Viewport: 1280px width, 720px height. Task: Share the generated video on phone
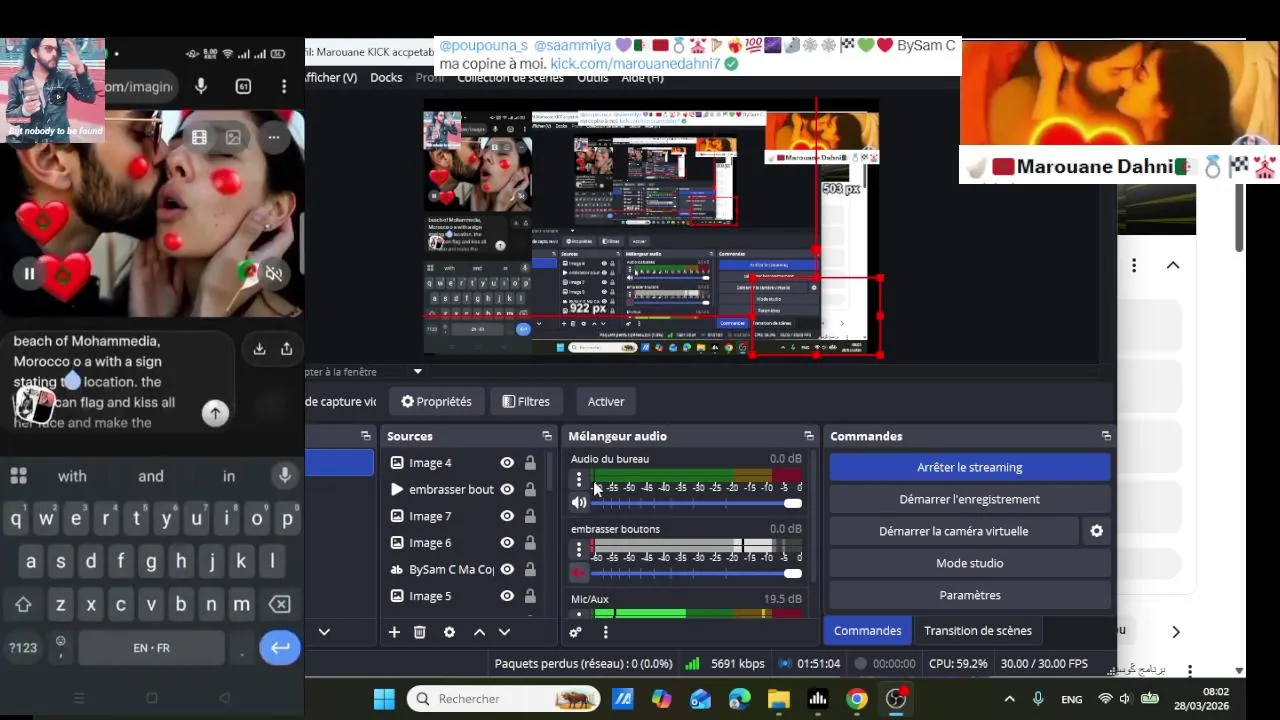pos(286,348)
